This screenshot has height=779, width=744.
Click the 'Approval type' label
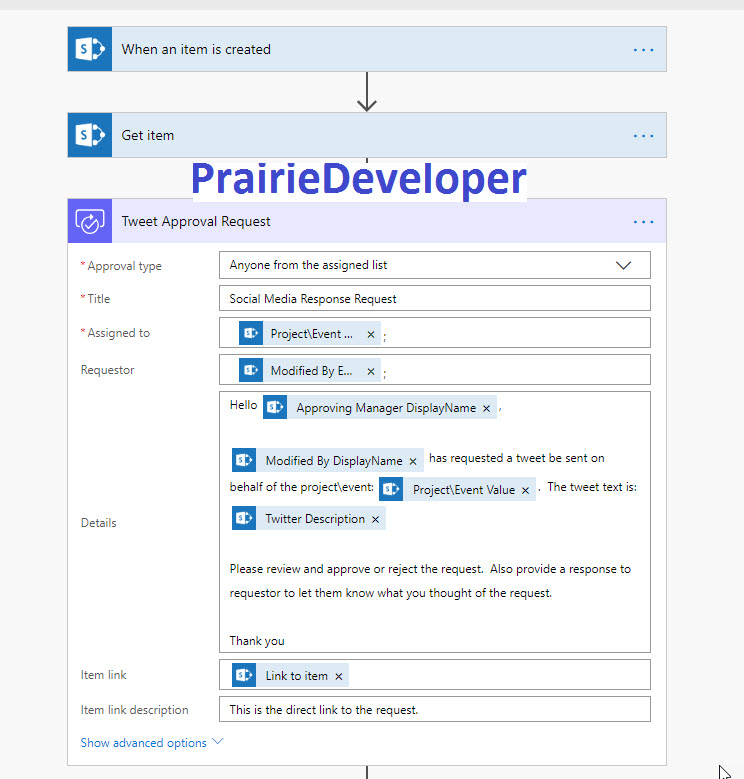[x=124, y=266]
